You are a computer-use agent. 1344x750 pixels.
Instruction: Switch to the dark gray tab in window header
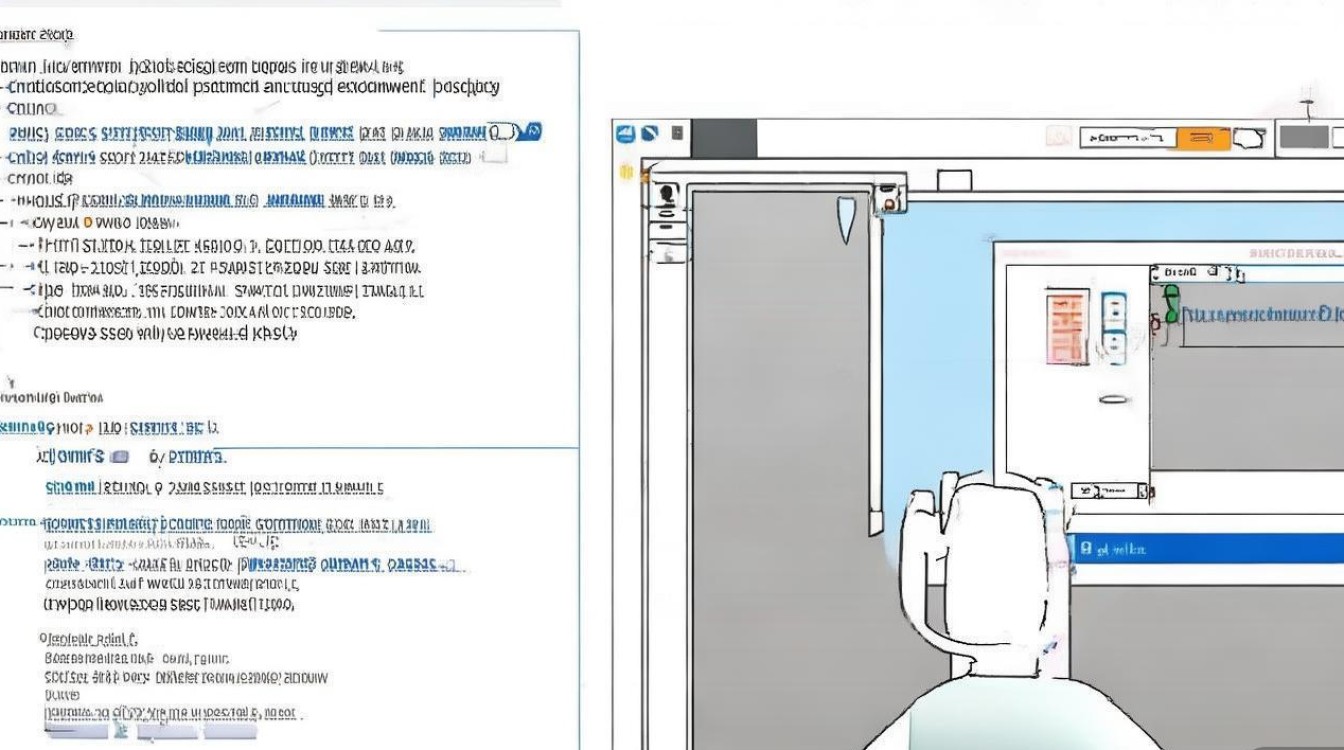724,137
